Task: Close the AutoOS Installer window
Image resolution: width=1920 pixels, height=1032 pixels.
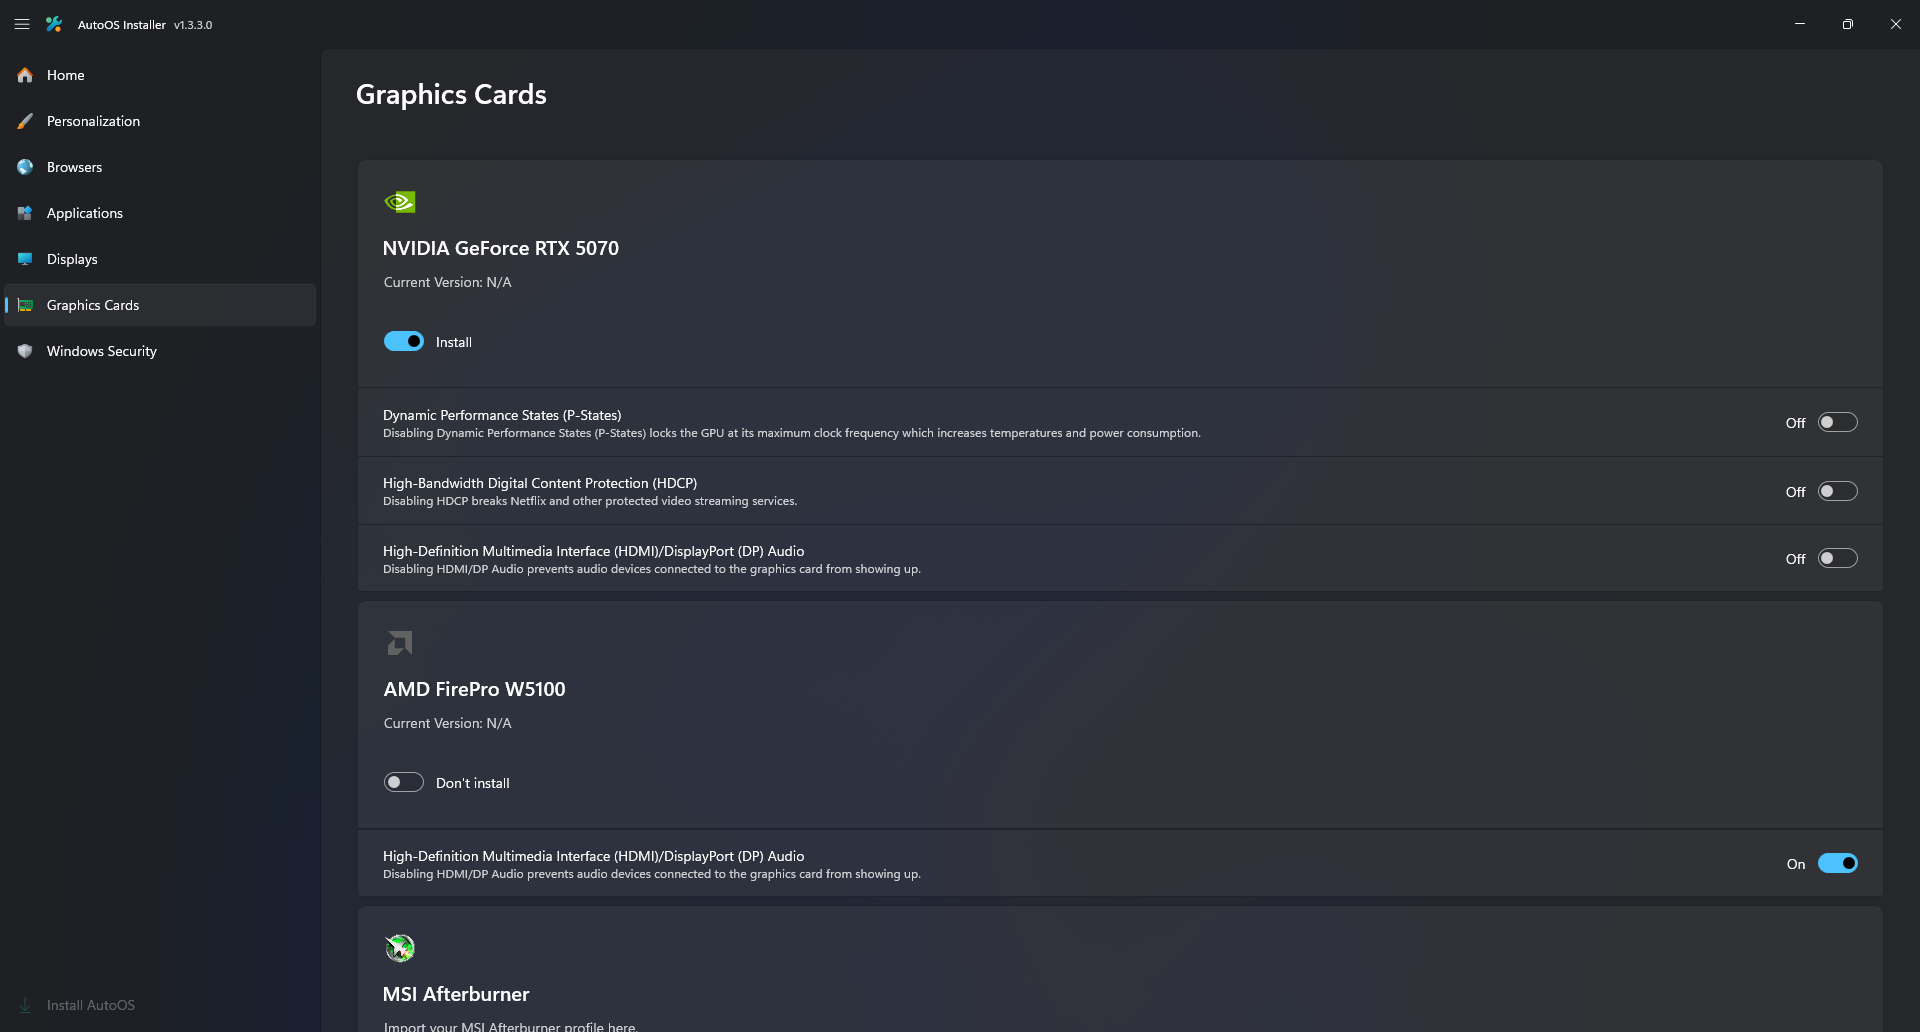Action: tap(1896, 24)
